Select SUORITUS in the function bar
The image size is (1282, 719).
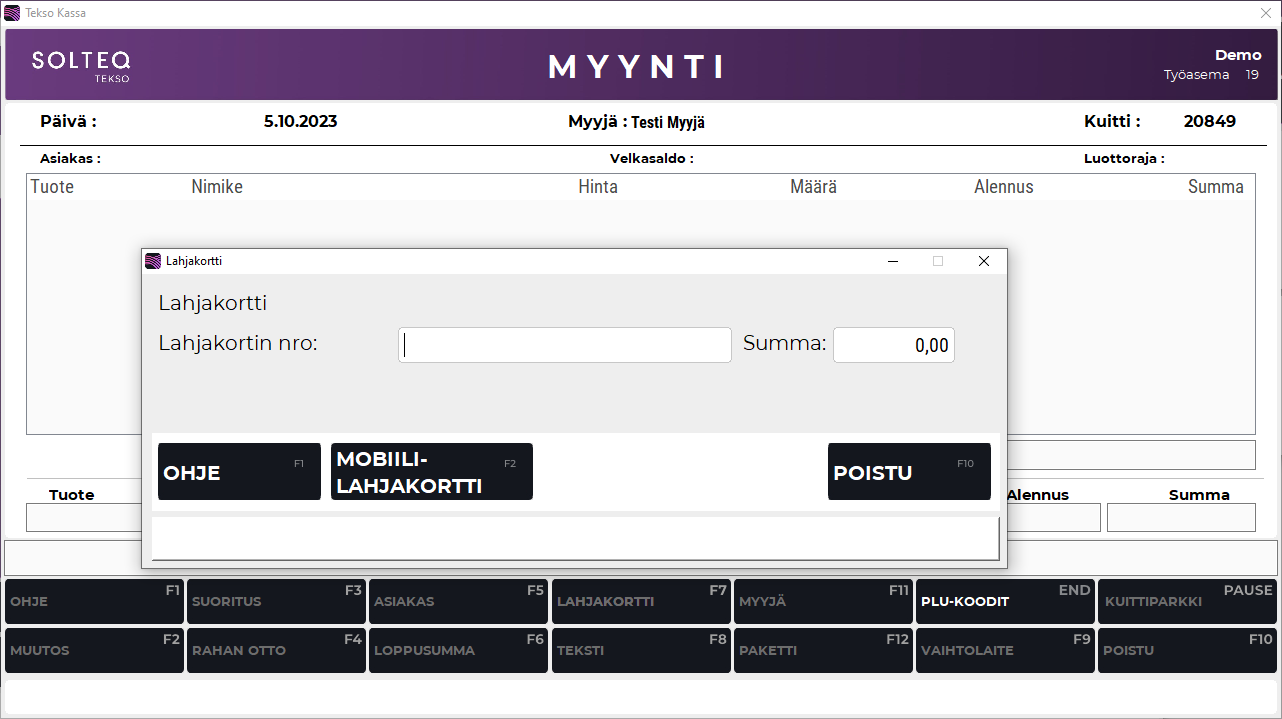point(276,601)
